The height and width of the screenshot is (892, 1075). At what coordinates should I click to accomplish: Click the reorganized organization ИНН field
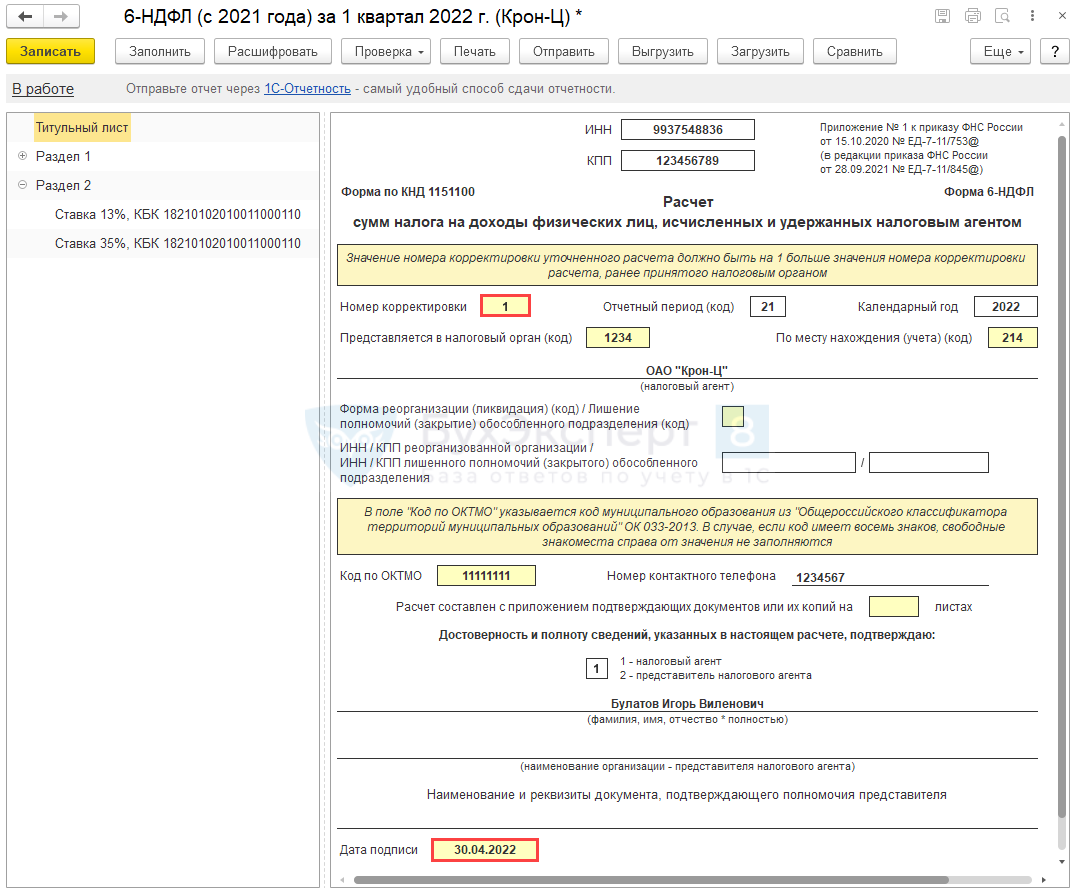788,463
